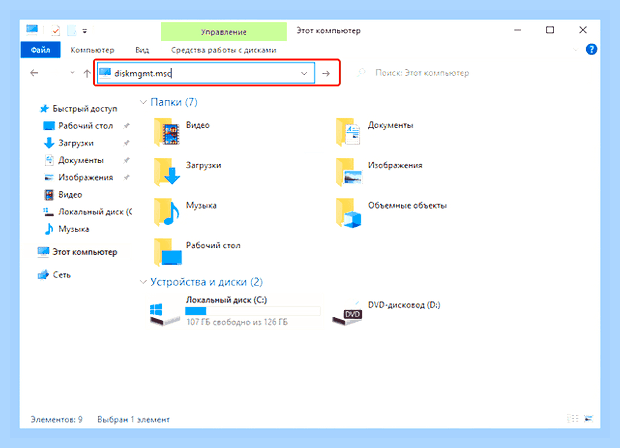Screen dimensions: 620x448
Task: Toggle pin for Загрузки in quick access
Action: pyautogui.click(x=126, y=143)
